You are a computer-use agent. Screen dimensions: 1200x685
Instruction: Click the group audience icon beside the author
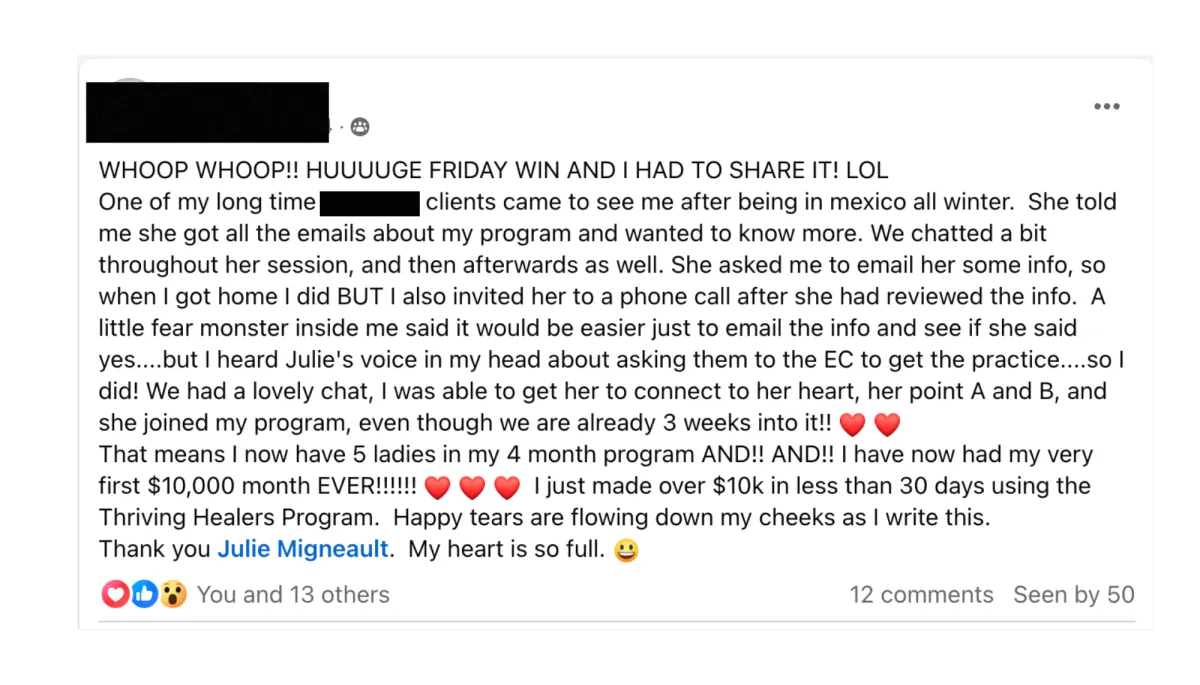360,127
